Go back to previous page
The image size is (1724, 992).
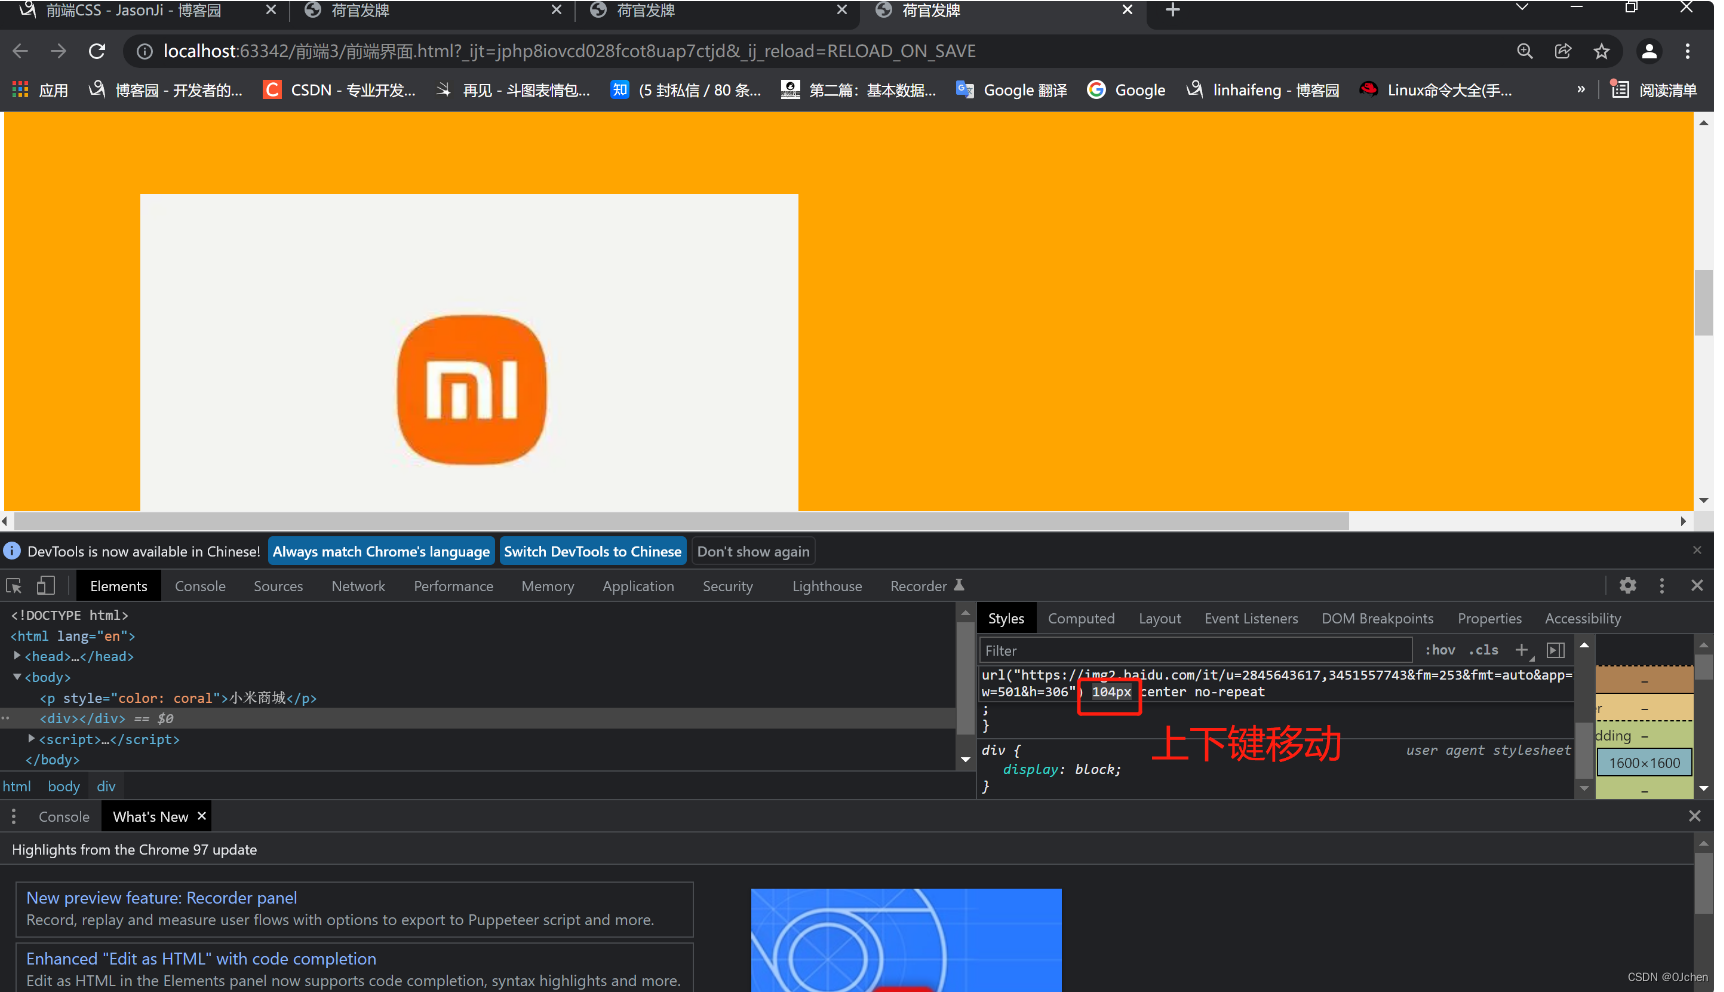(20, 51)
